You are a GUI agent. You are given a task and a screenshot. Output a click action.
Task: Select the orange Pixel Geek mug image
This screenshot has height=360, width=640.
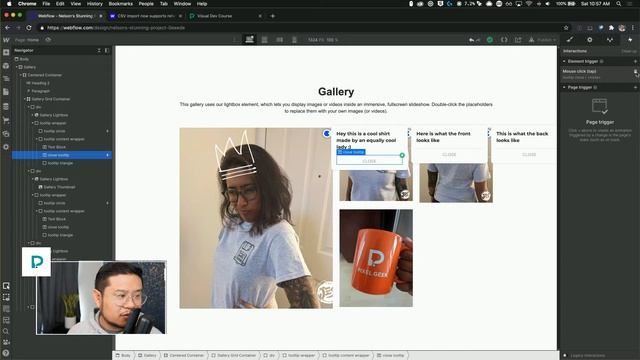coord(376,258)
